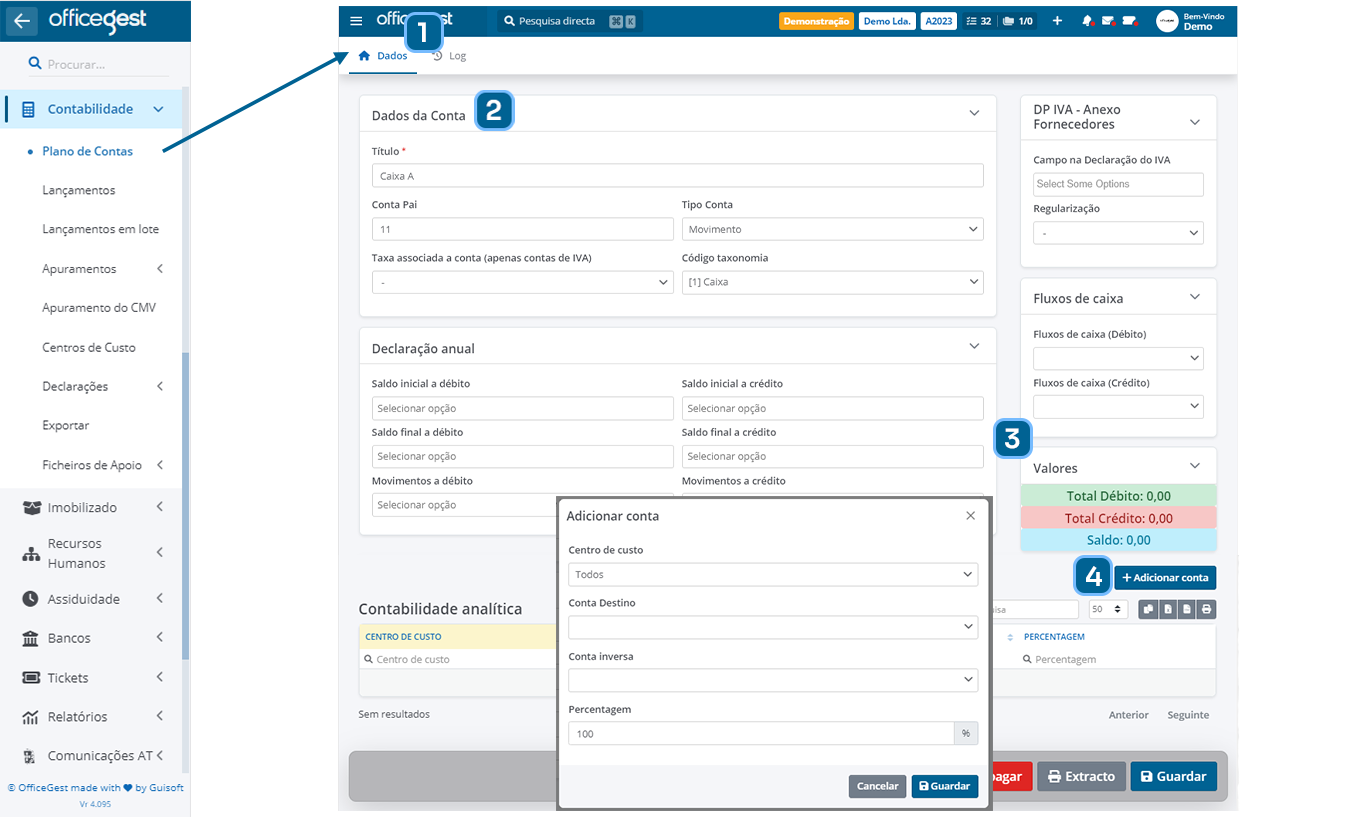Click the PDF export icon
The width and height of the screenshot is (1370, 817).
(1186, 609)
